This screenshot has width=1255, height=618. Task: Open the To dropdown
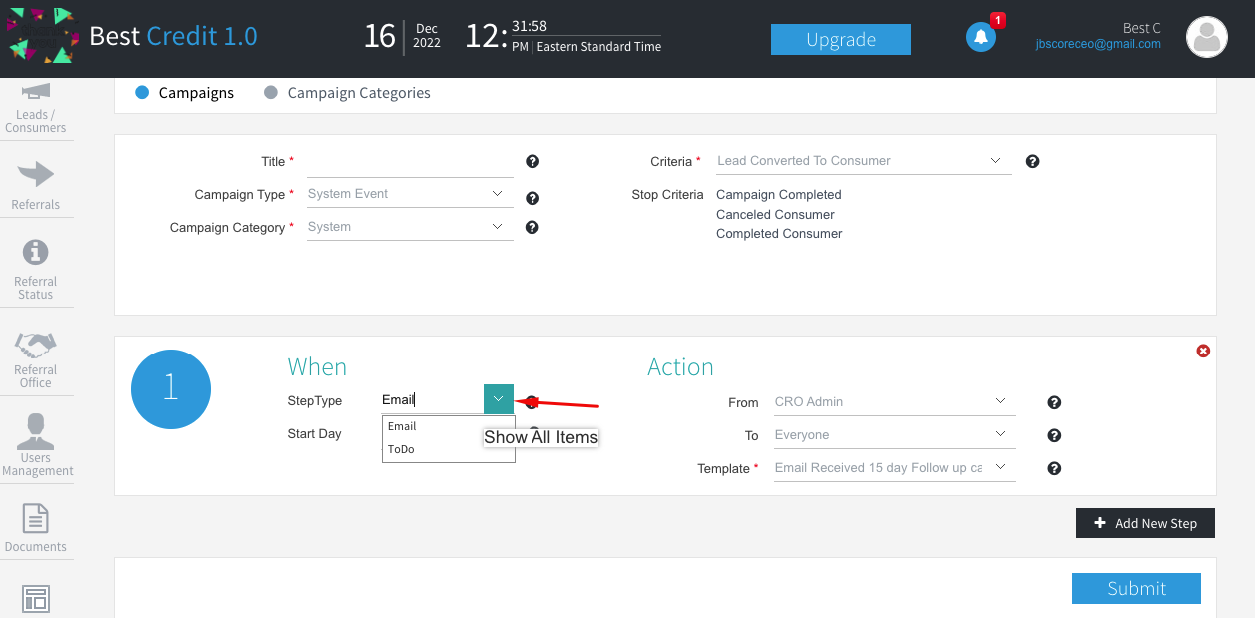1000,434
